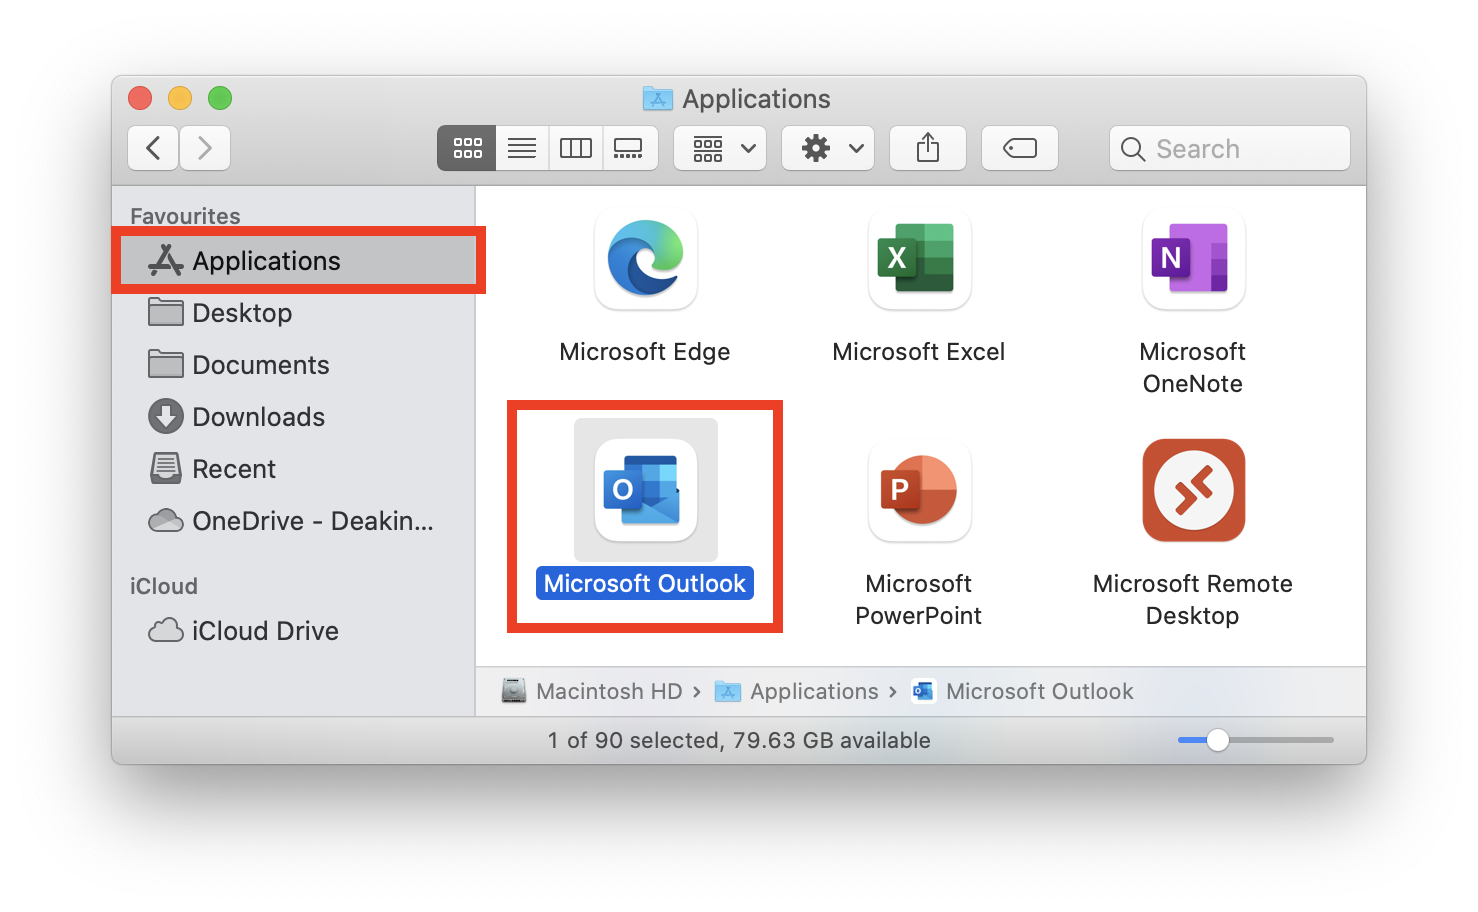
Task: Click the Share toolbar button
Action: (x=927, y=149)
